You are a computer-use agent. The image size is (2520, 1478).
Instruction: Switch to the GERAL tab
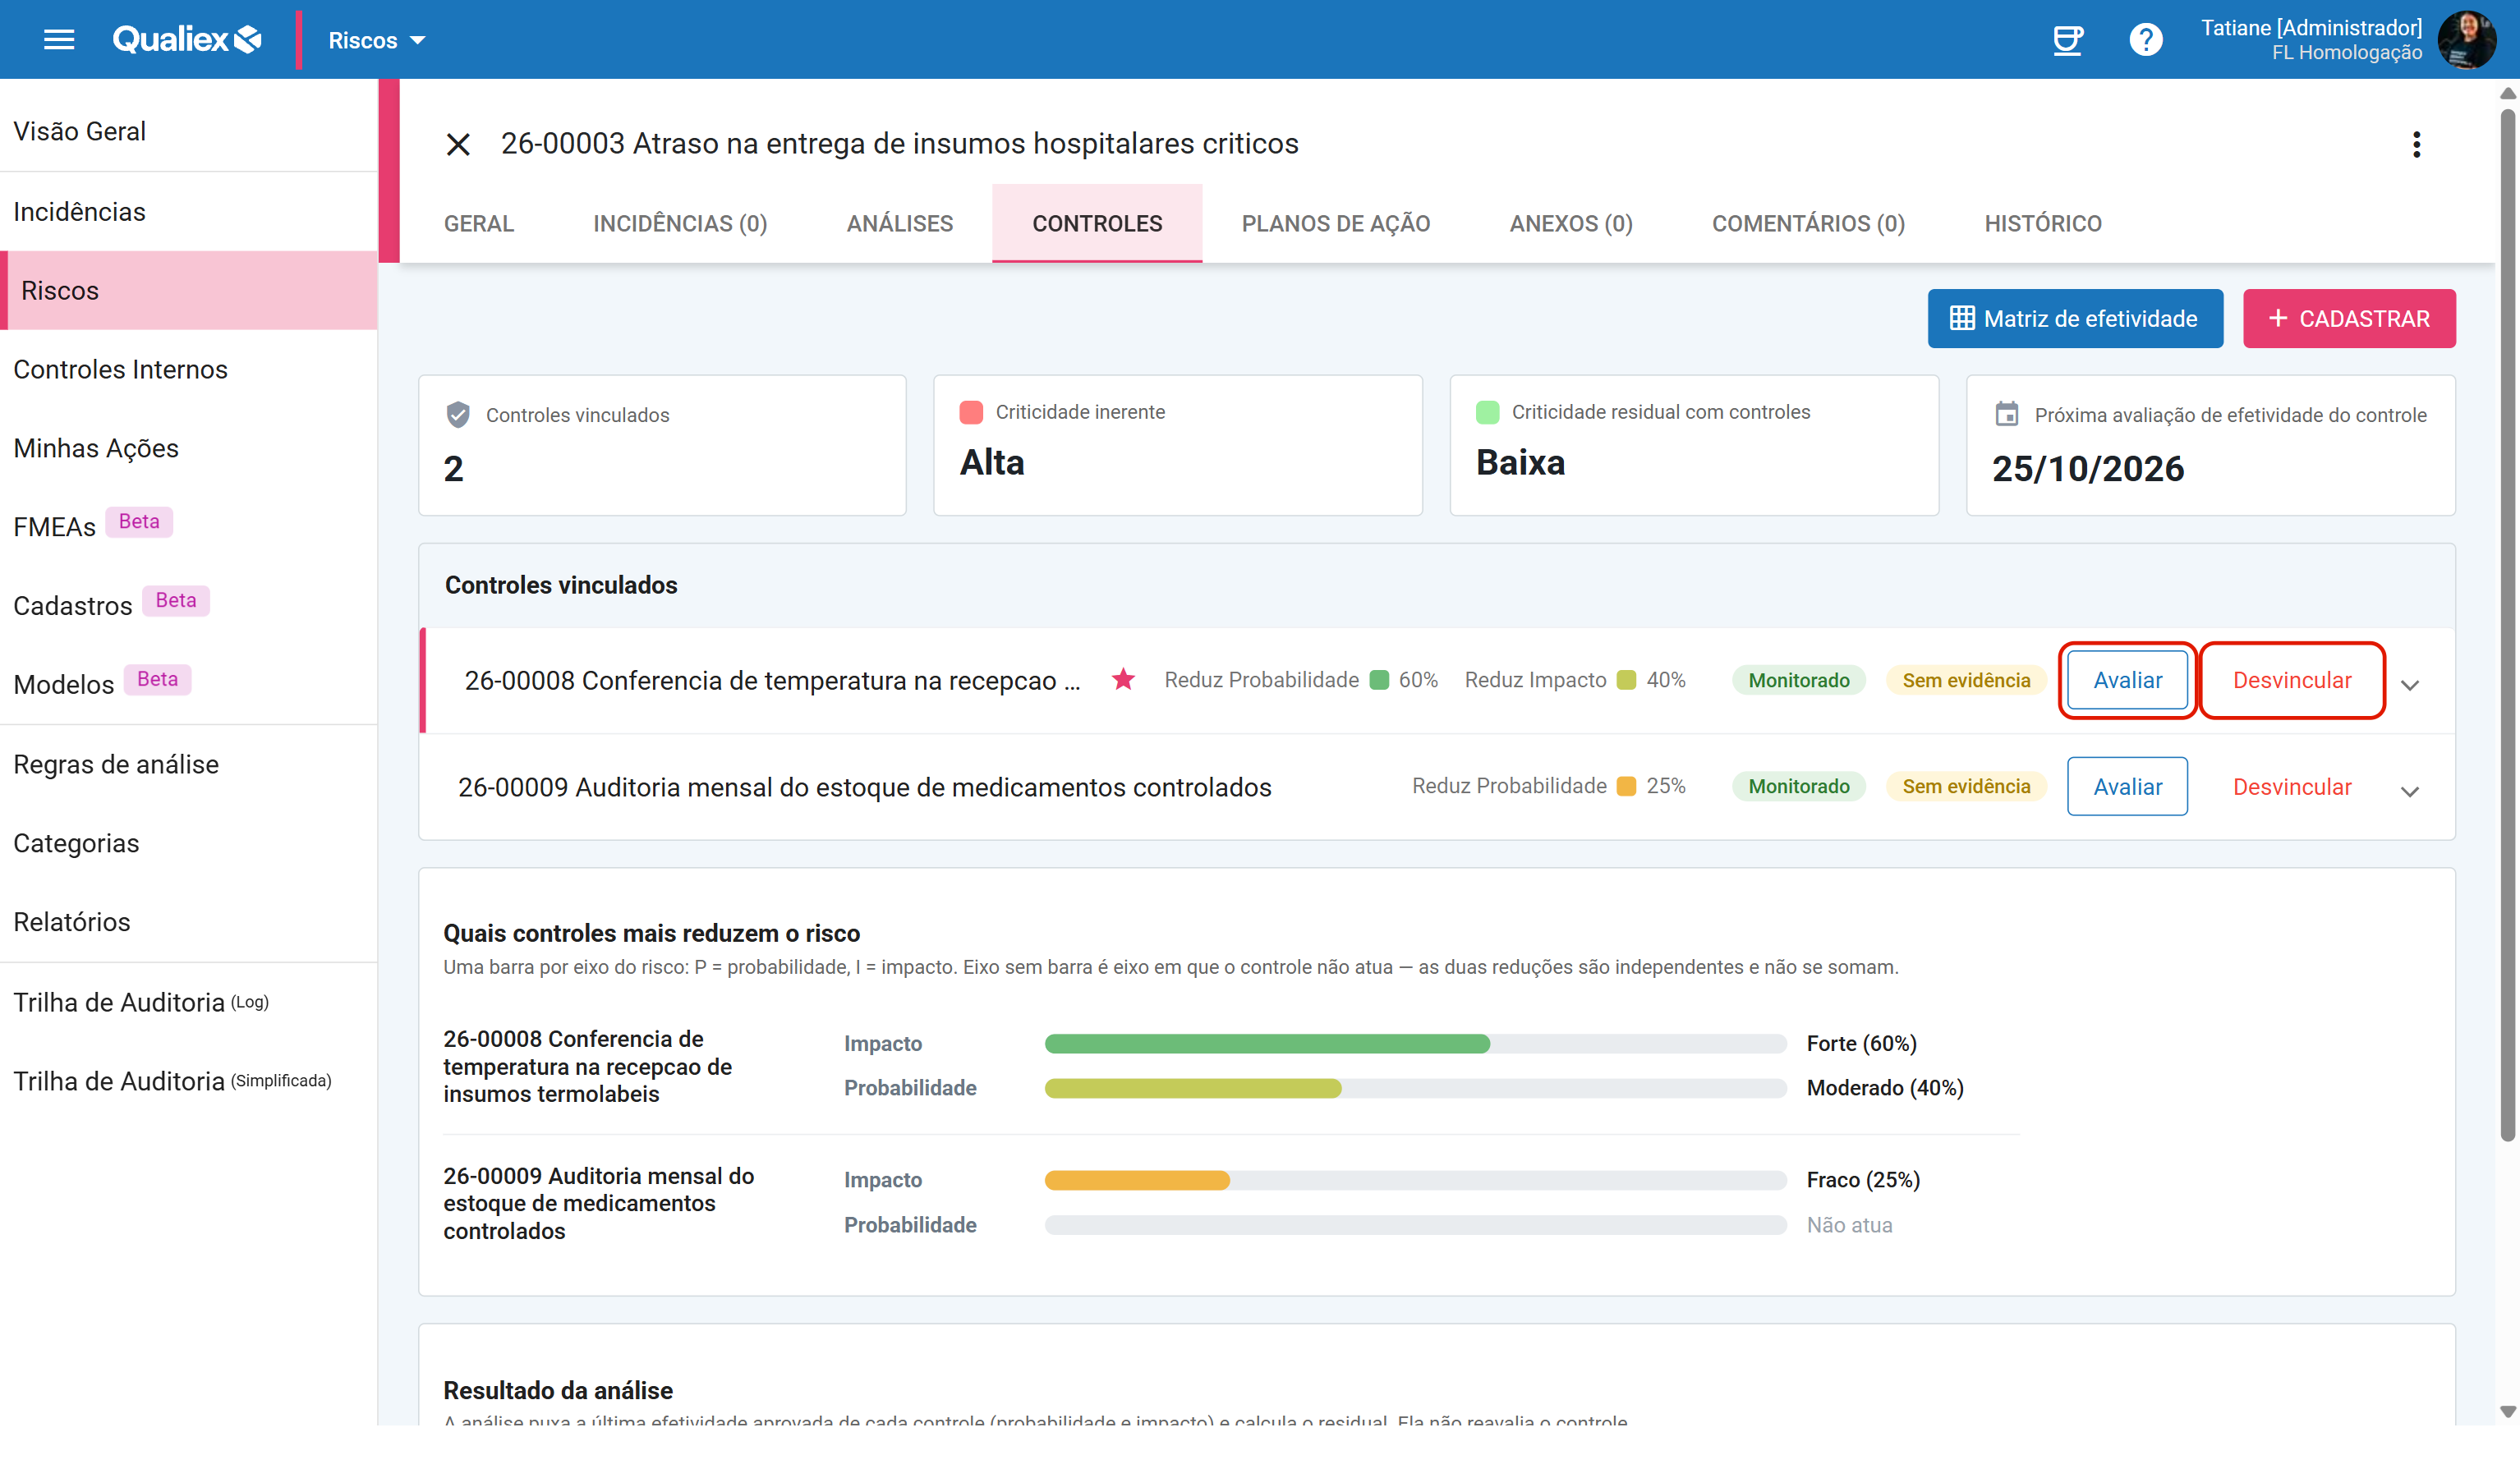479,223
